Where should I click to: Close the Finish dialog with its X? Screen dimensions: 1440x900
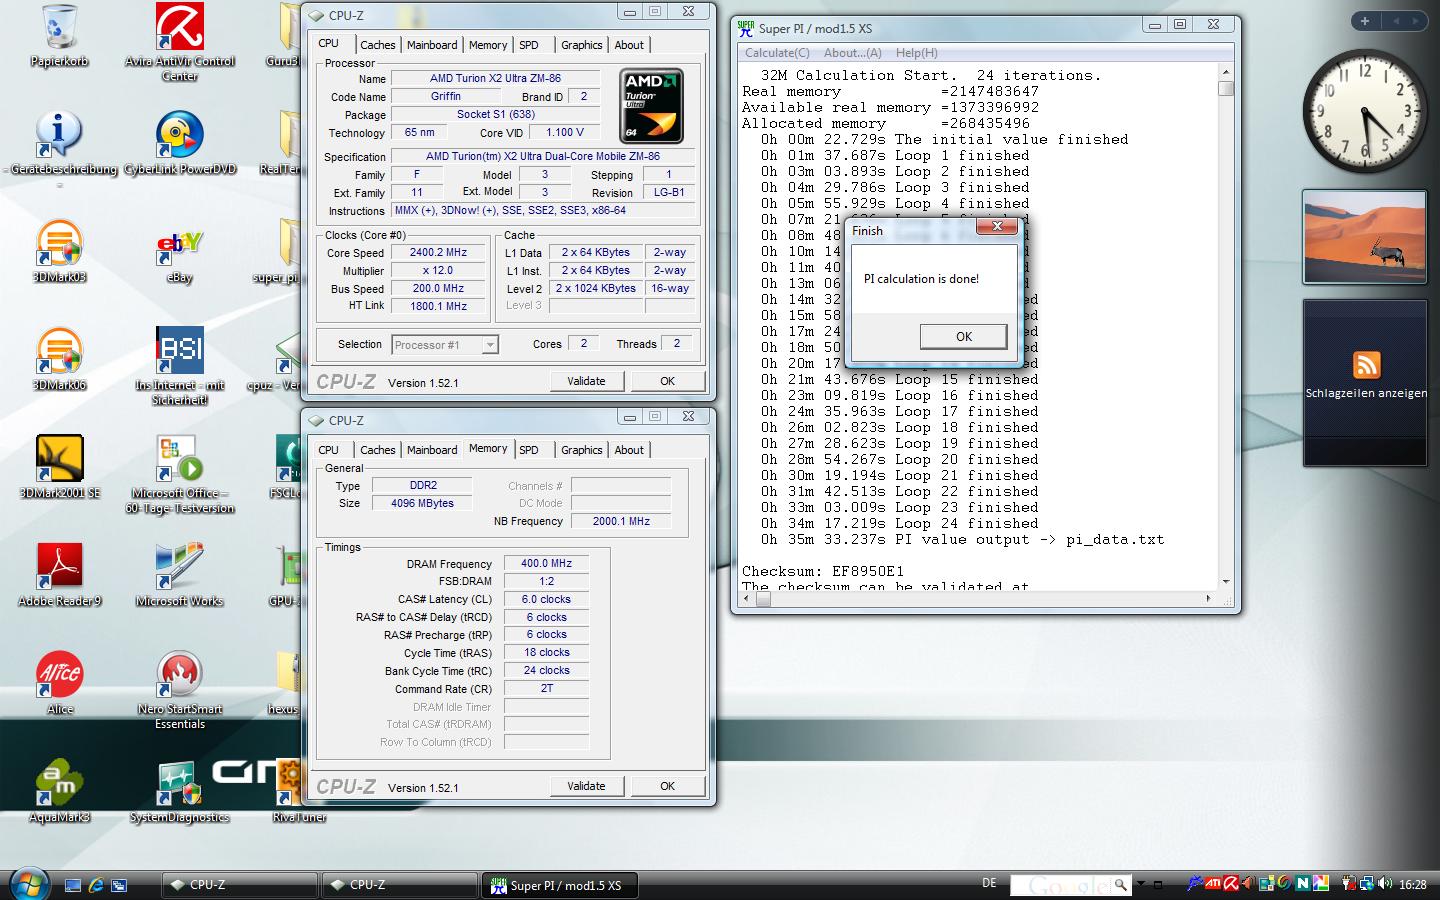click(x=997, y=227)
